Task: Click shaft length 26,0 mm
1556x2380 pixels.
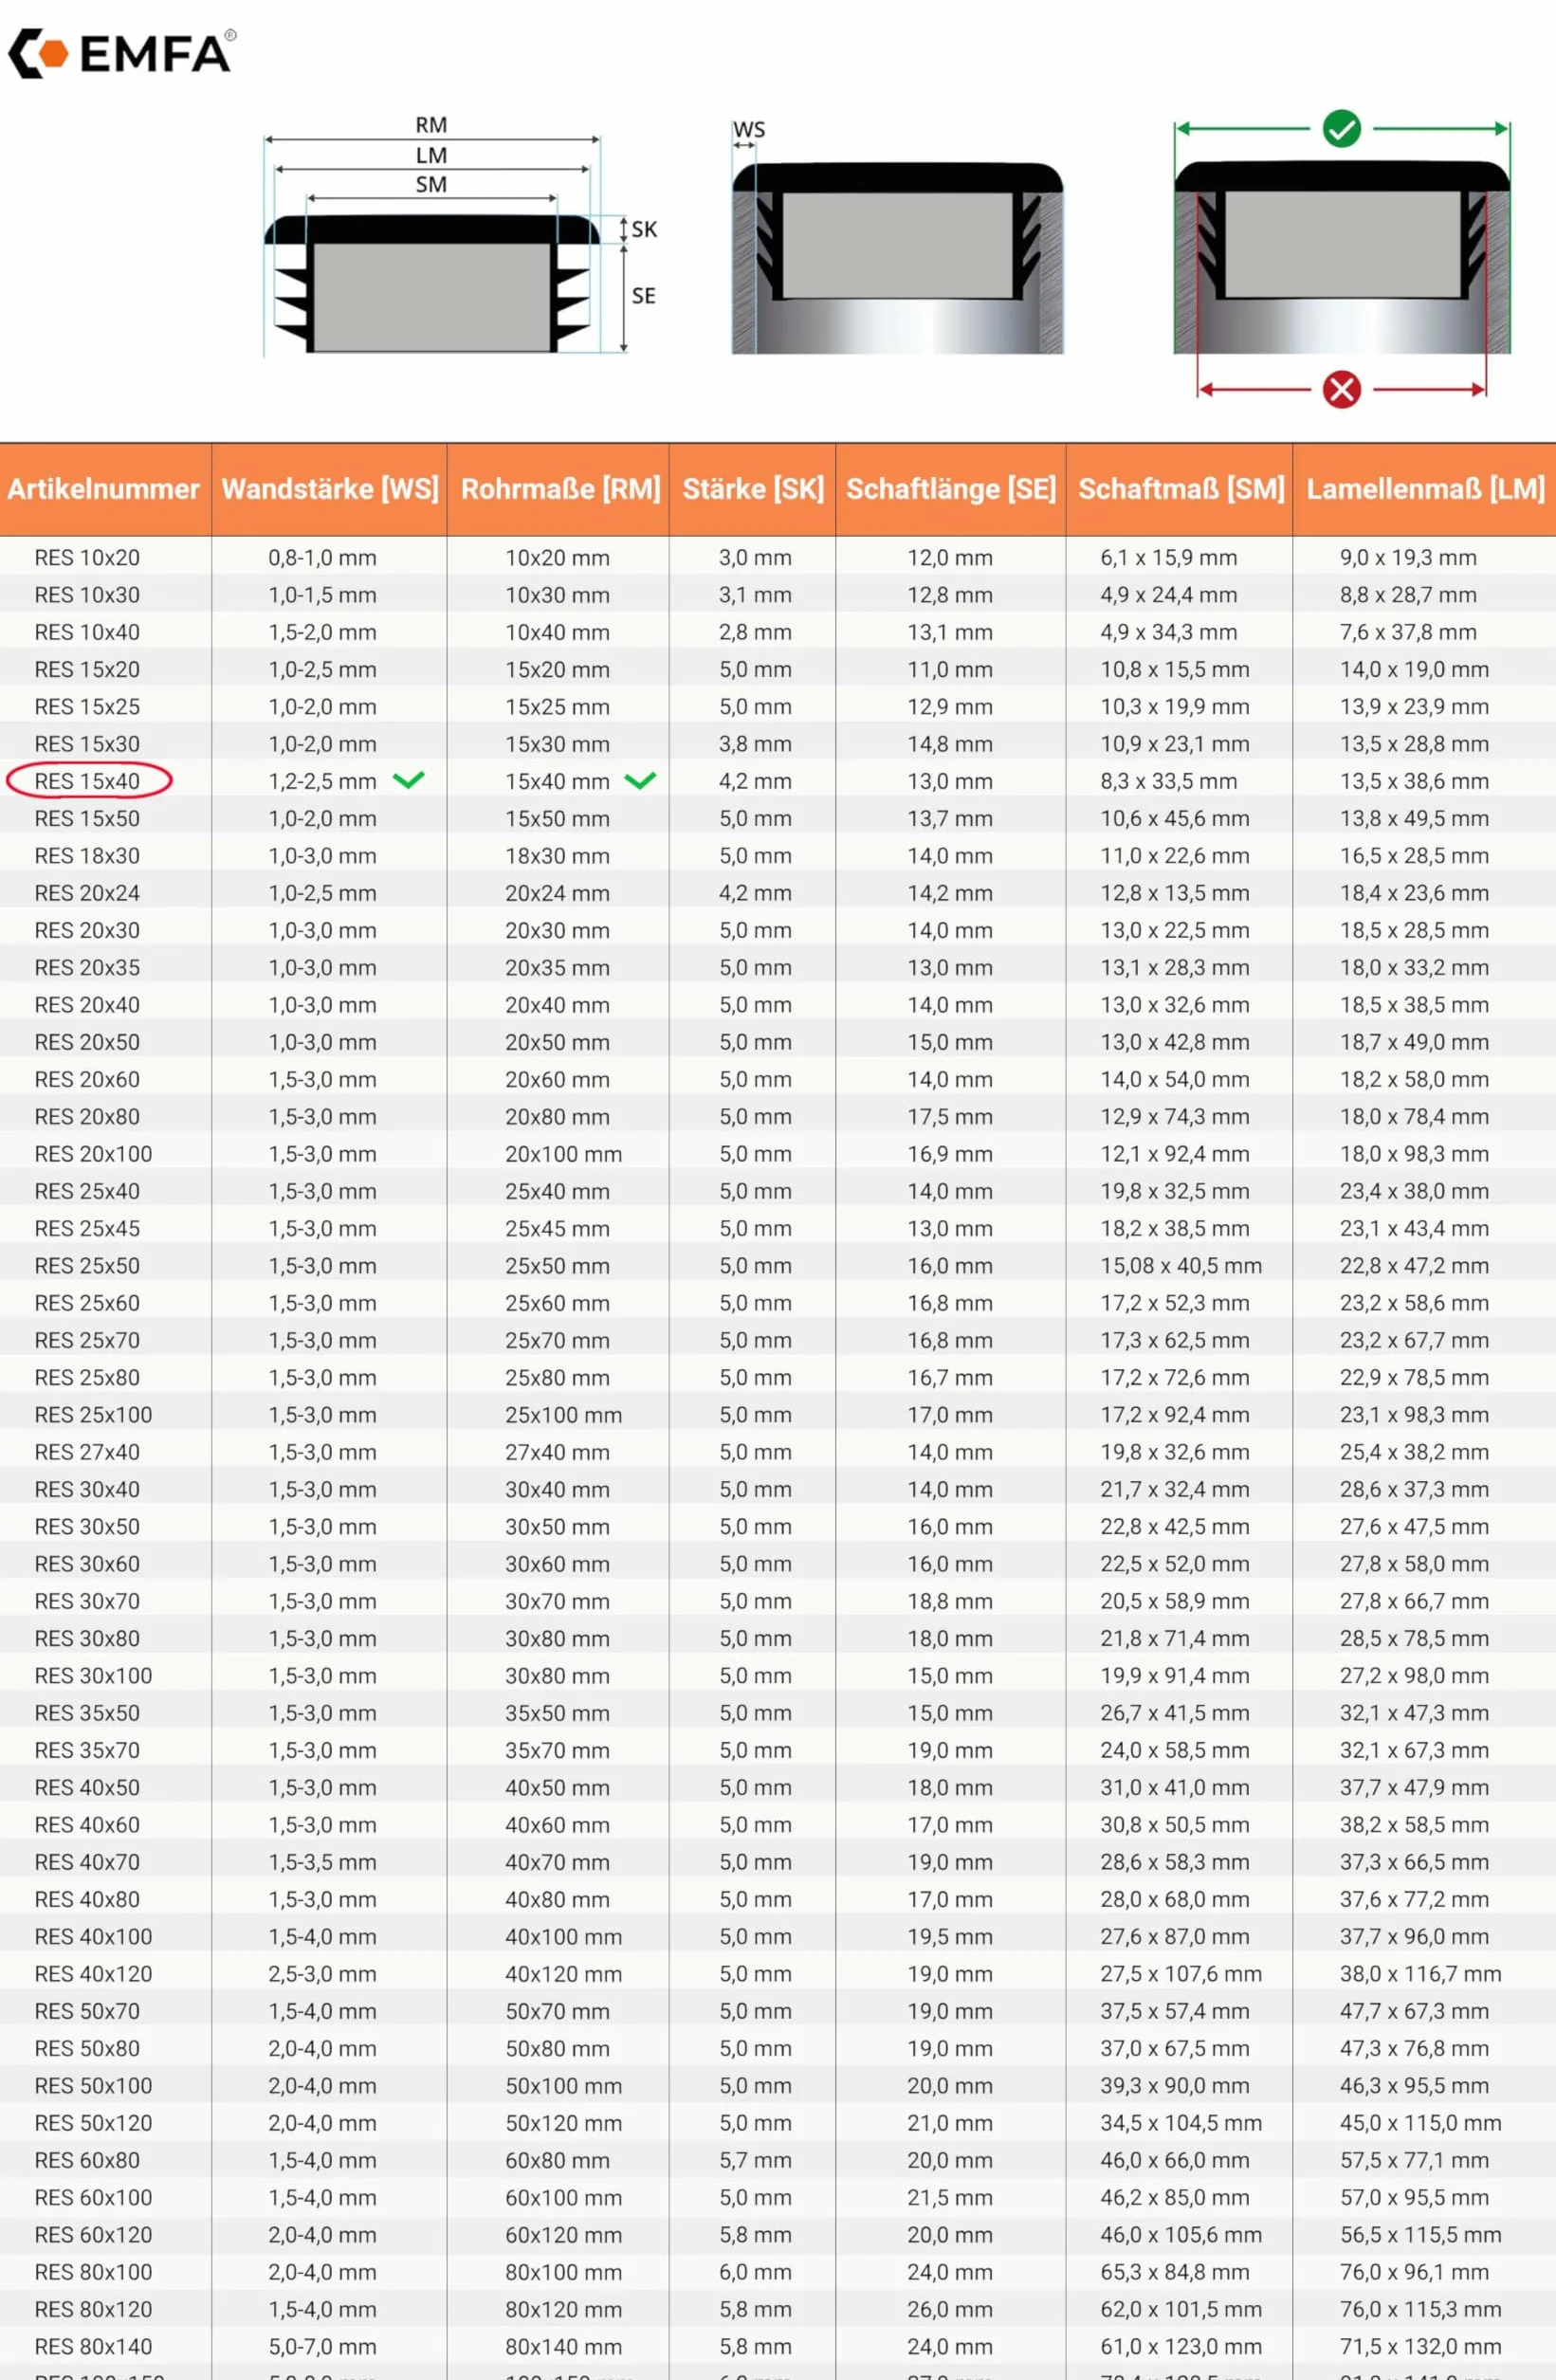Action: (x=950, y=2309)
